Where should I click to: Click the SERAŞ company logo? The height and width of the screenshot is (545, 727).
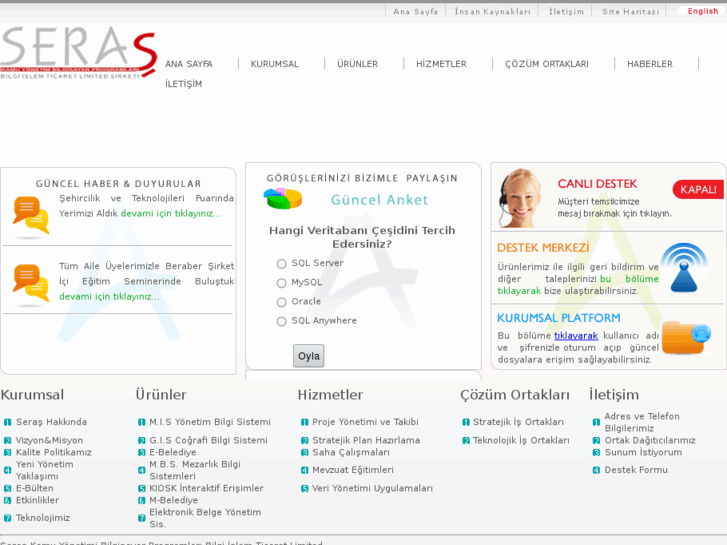coord(78,53)
